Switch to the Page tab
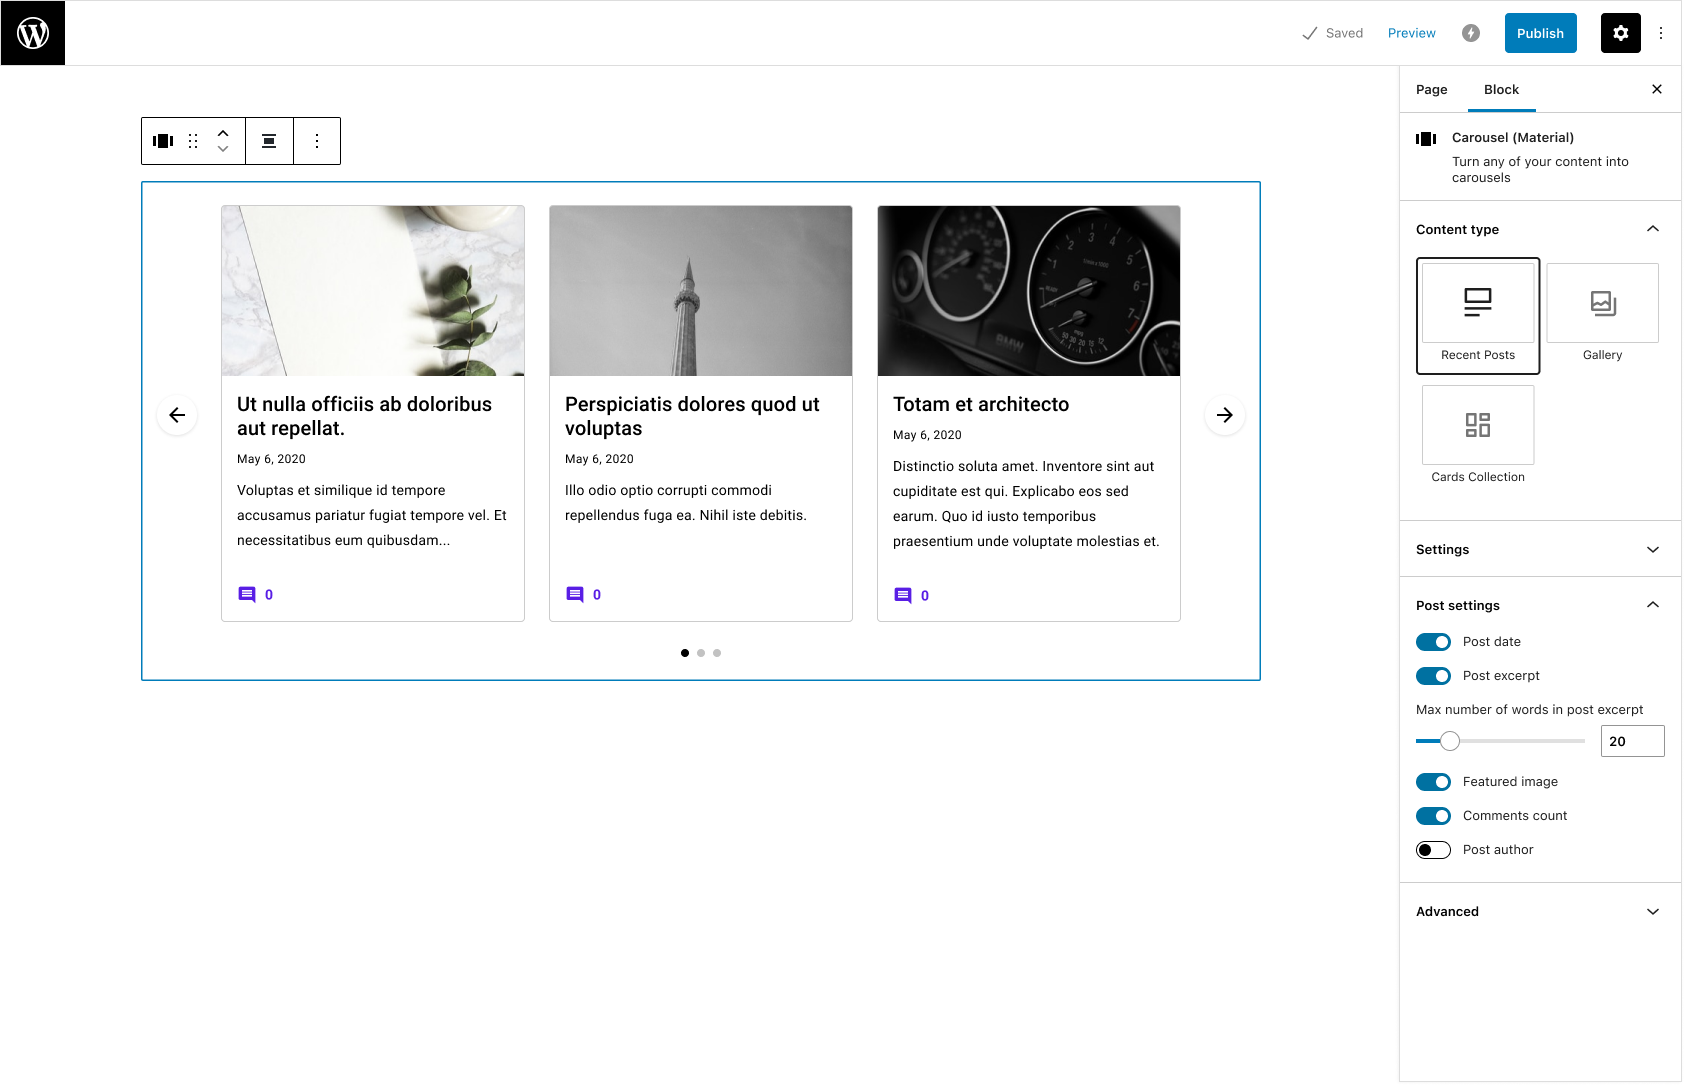 point(1431,89)
